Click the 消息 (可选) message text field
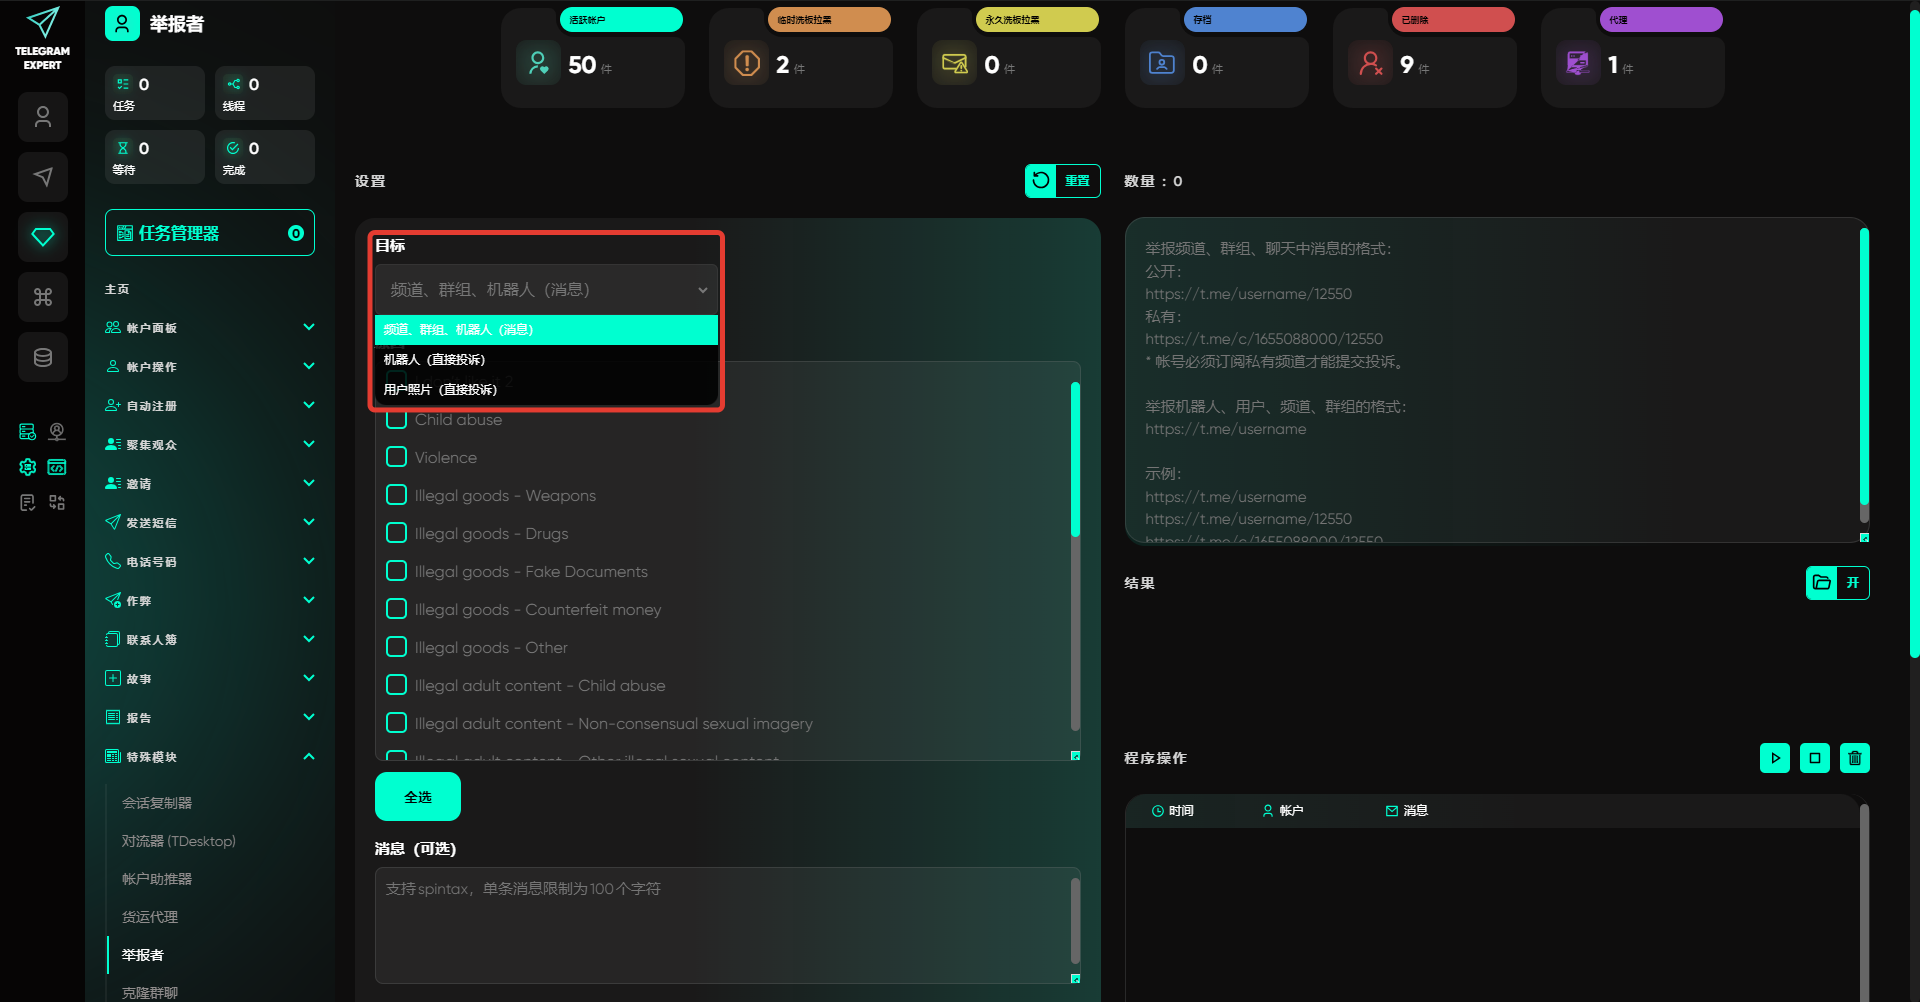1920x1002 pixels. (722, 925)
